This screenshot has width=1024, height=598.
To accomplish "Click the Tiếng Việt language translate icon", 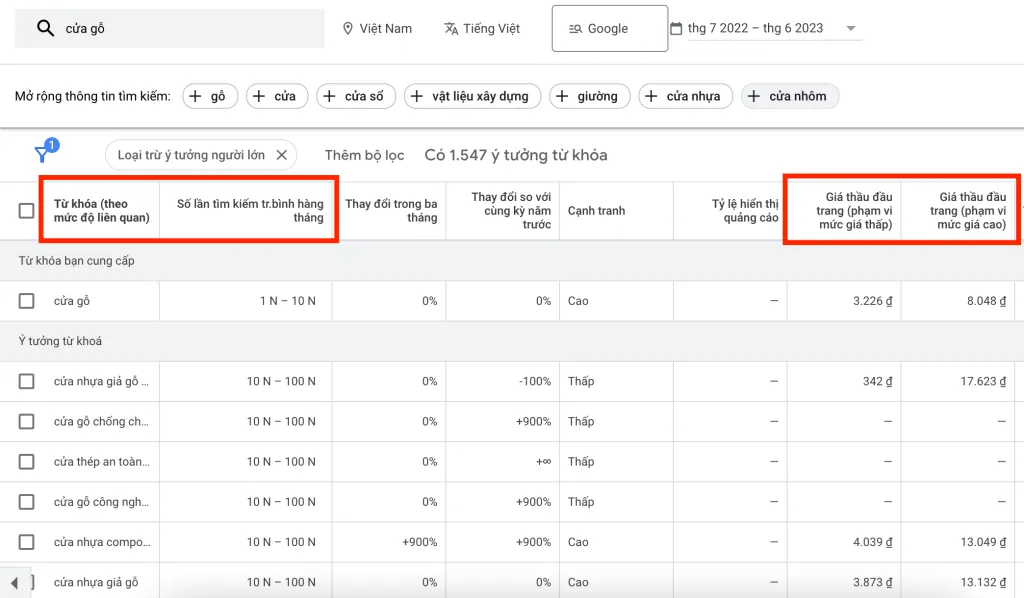I will coord(451,29).
